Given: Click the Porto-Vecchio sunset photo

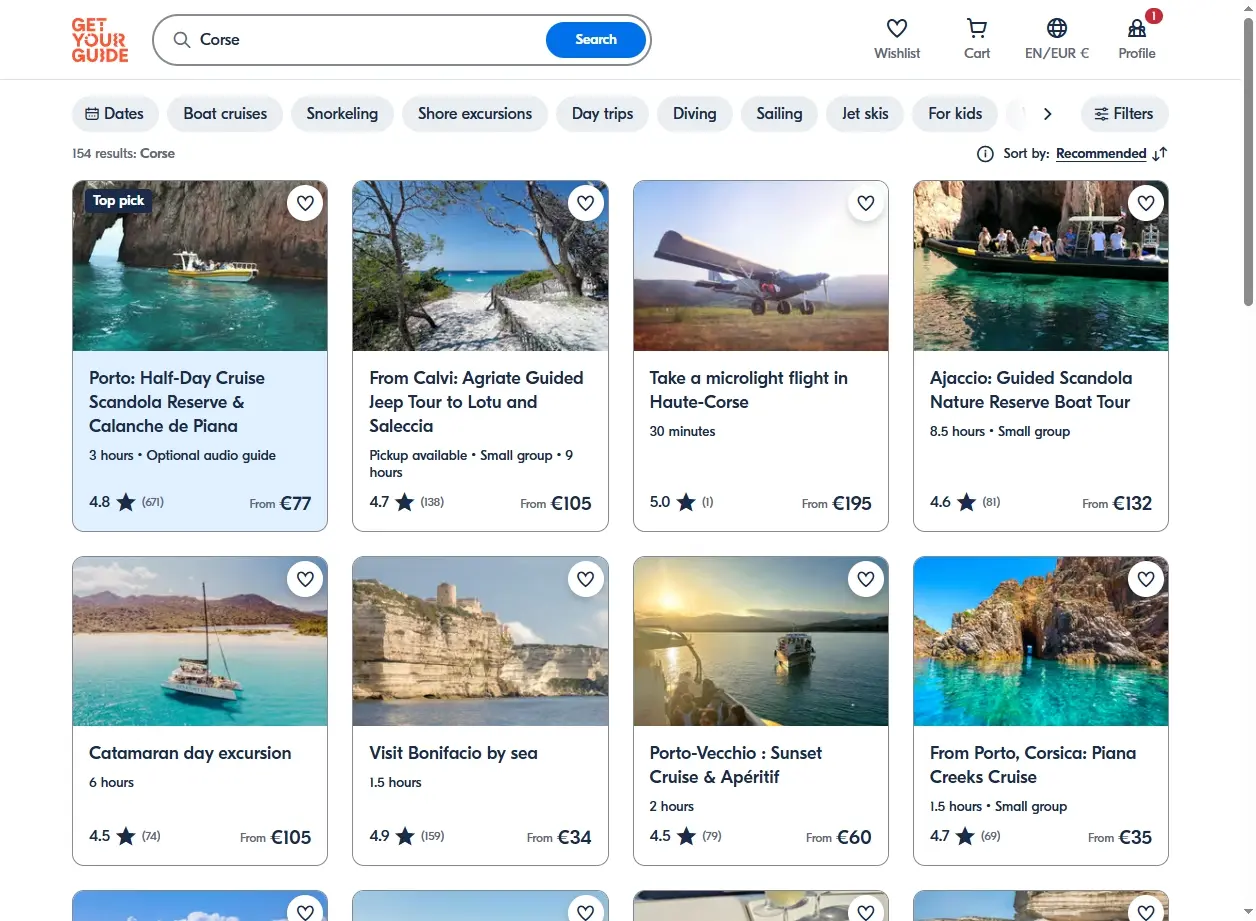Looking at the screenshot, I should (761, 641).
